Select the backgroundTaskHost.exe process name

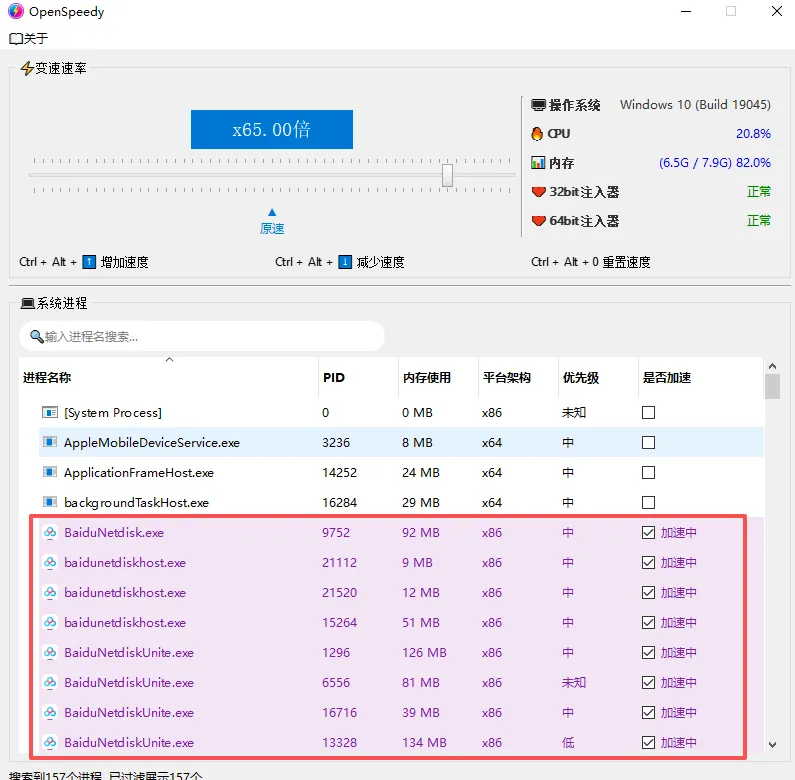[x=136, y=503]
